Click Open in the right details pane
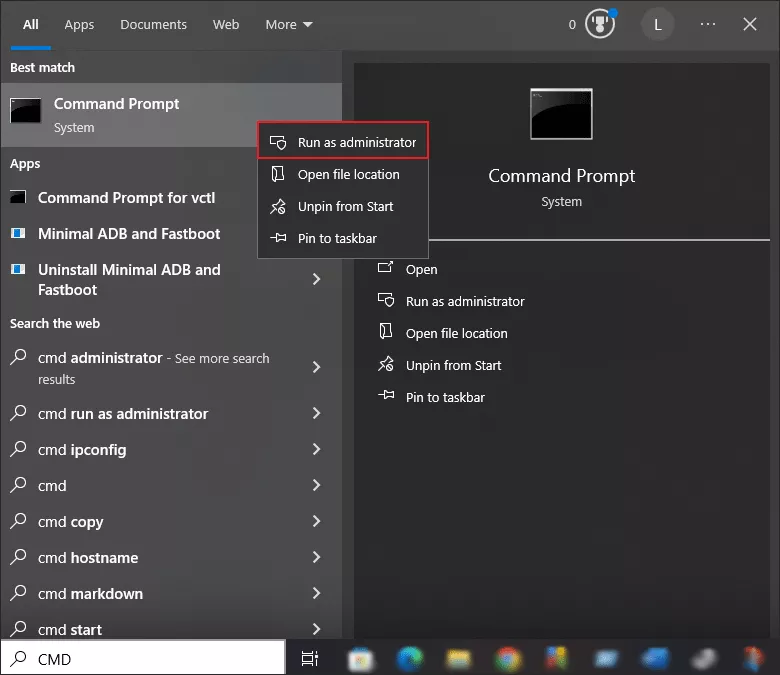Image resolution: width=780 pixels, height=675 pixels. click(x=421, y=270)
